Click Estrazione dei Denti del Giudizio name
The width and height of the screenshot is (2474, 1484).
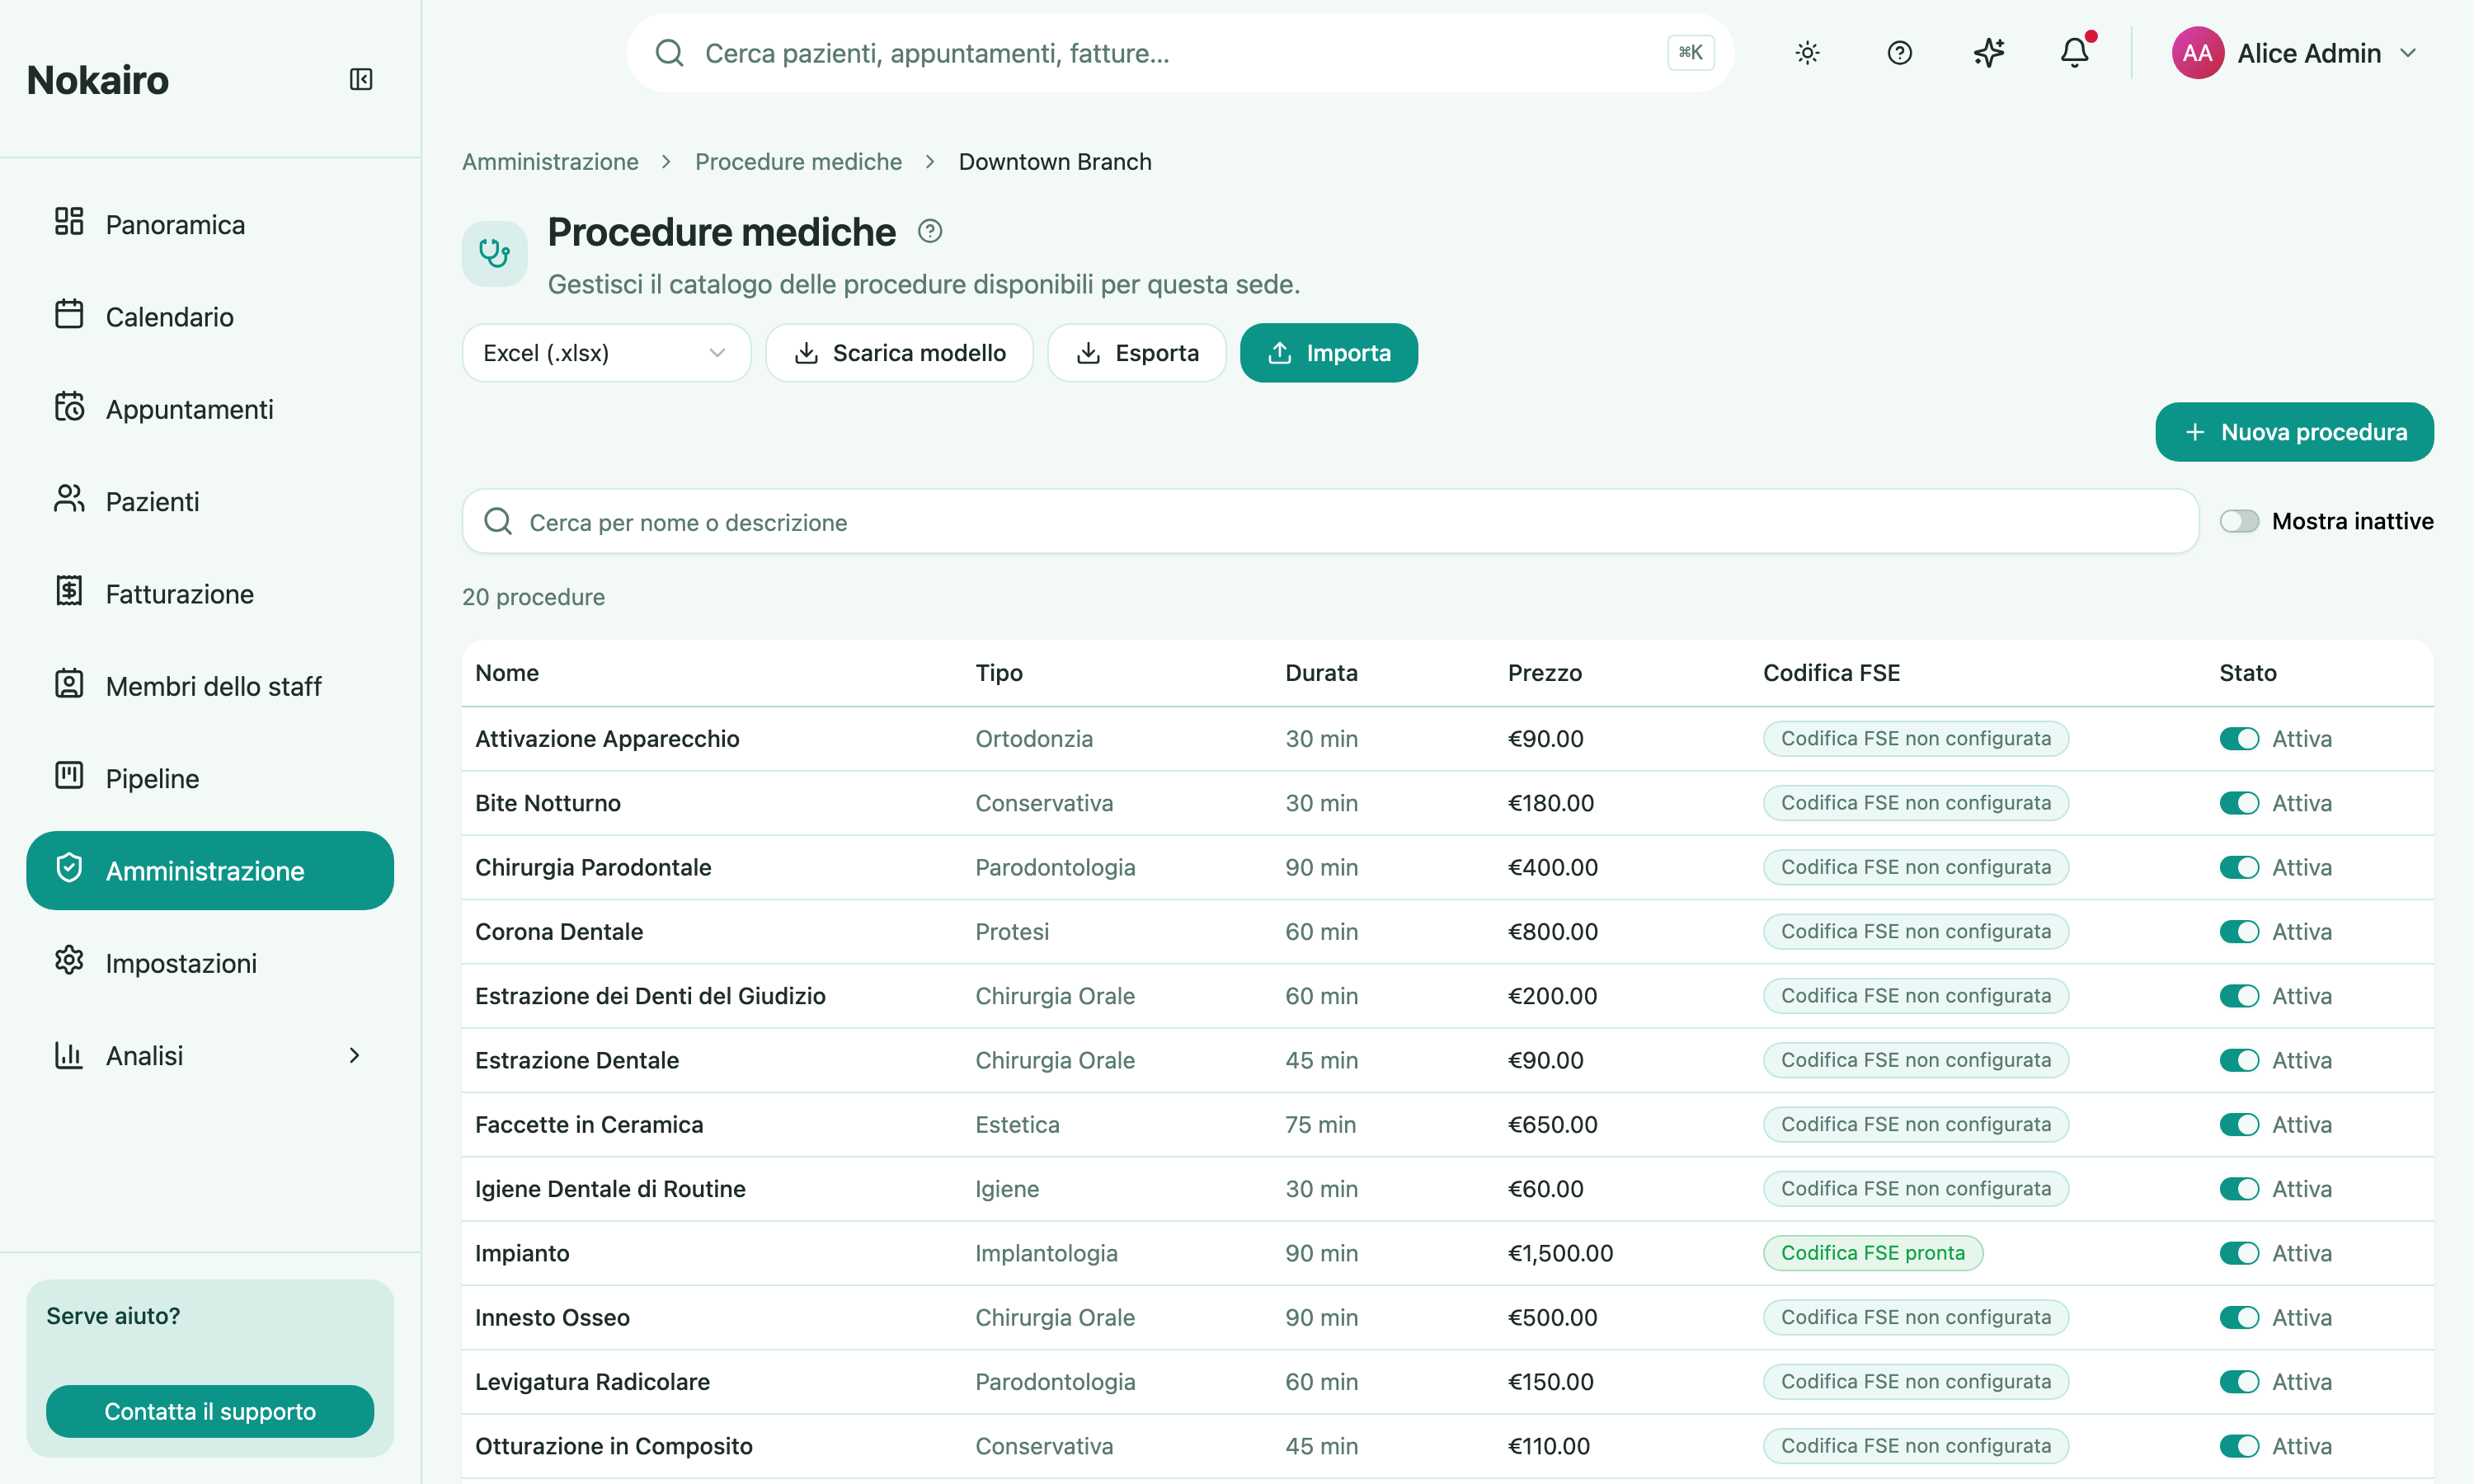point(650,996)
